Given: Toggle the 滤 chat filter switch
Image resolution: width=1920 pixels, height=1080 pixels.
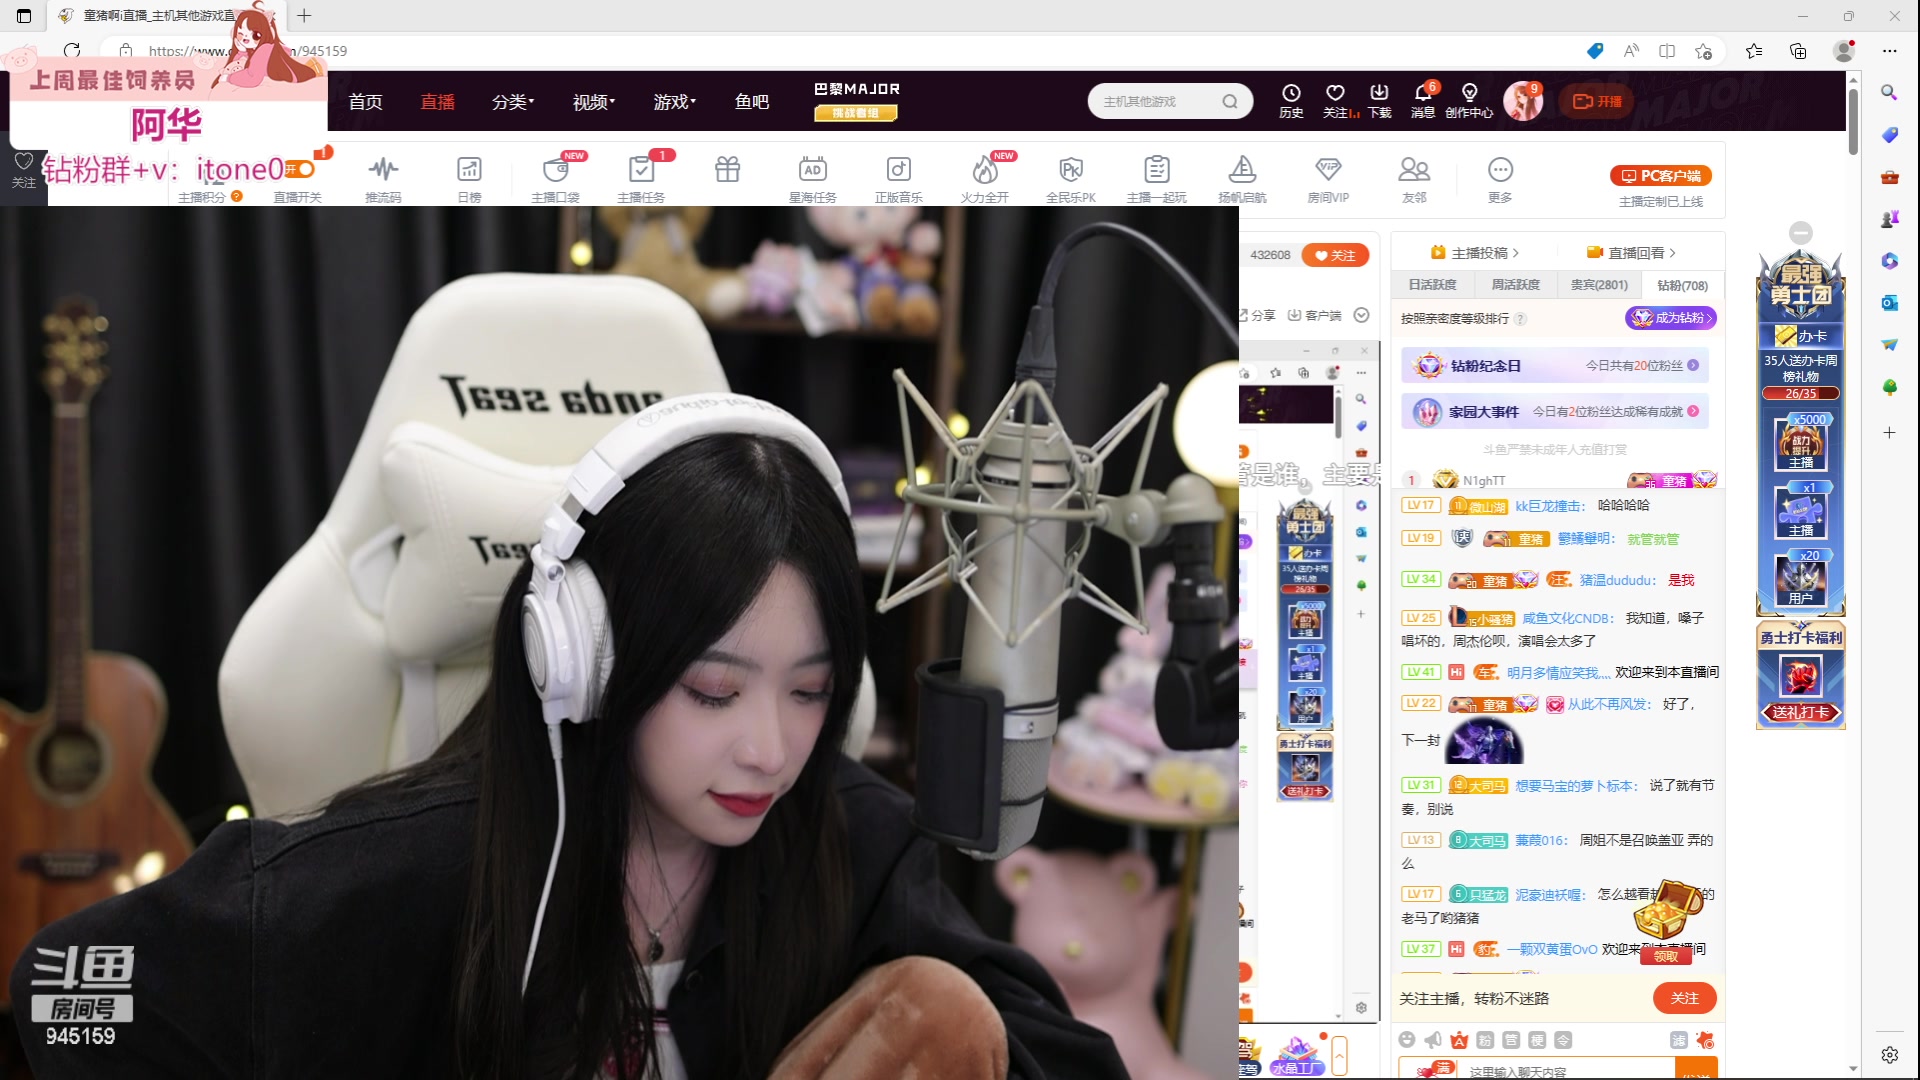Looking at the screenshot, I should click(1681, 1041).
